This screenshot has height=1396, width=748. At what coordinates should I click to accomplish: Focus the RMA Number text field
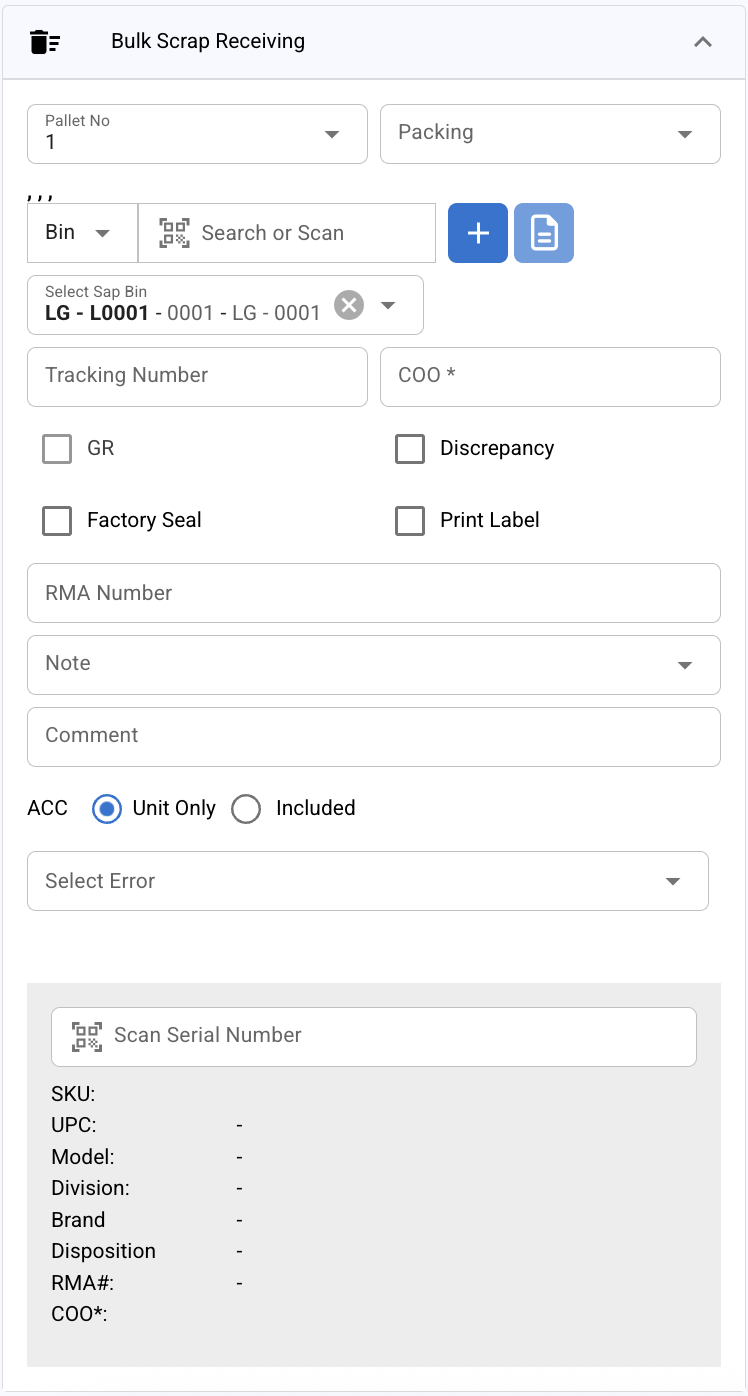(373, 593)
